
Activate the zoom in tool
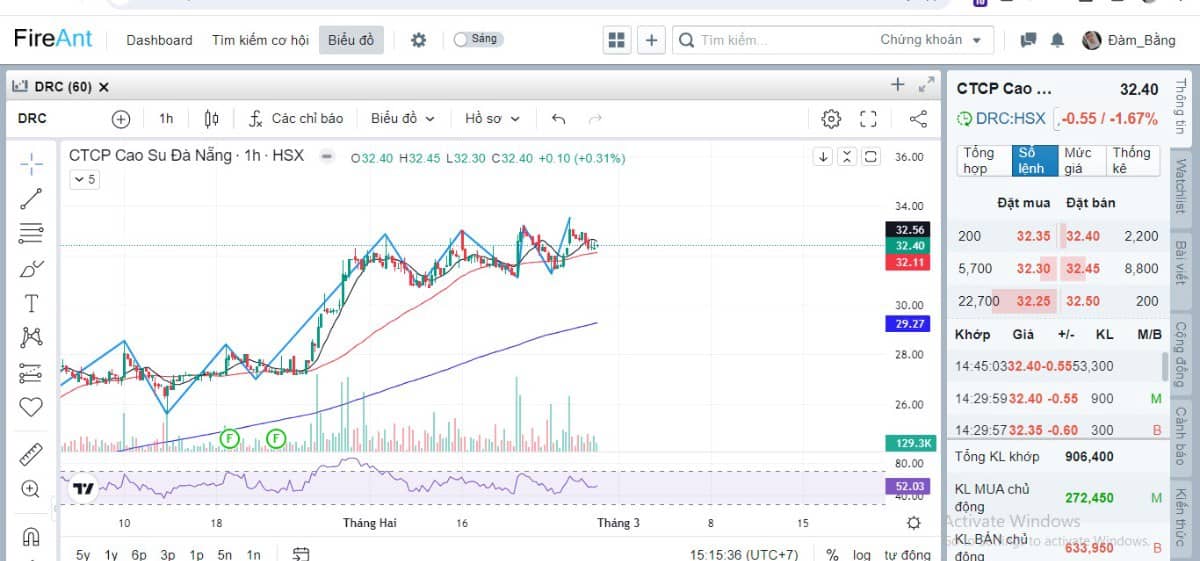[31, 489]
